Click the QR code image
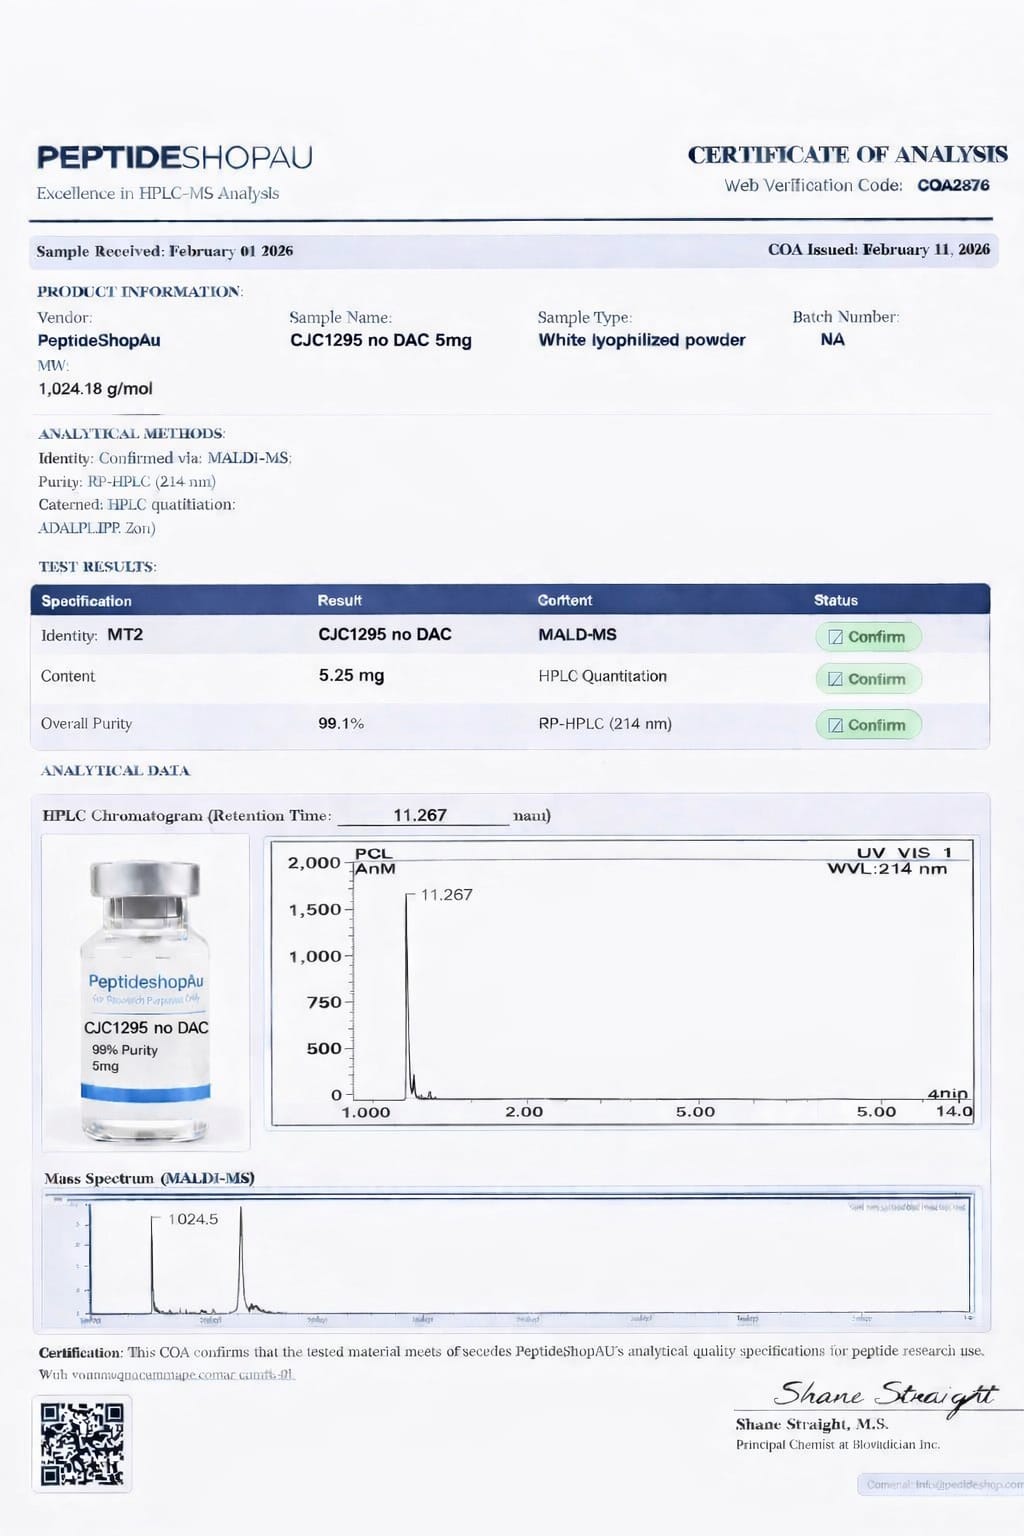 (82, 1444)
